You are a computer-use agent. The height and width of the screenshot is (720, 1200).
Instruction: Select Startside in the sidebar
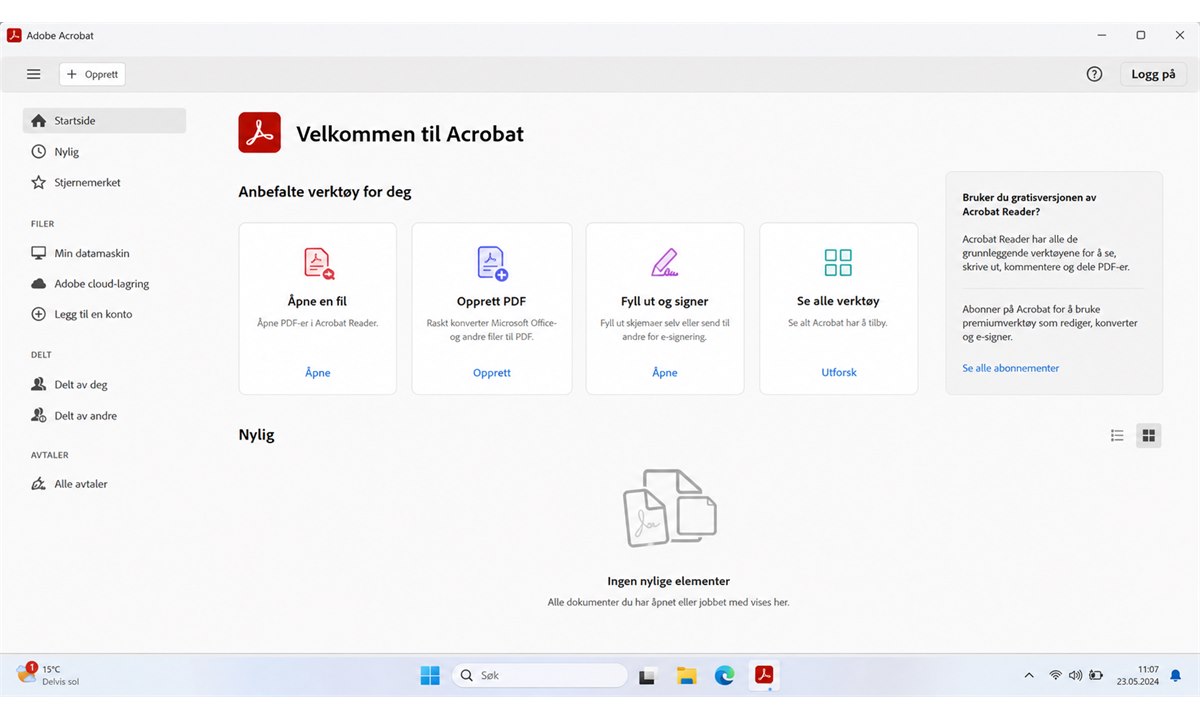point(104,121)
